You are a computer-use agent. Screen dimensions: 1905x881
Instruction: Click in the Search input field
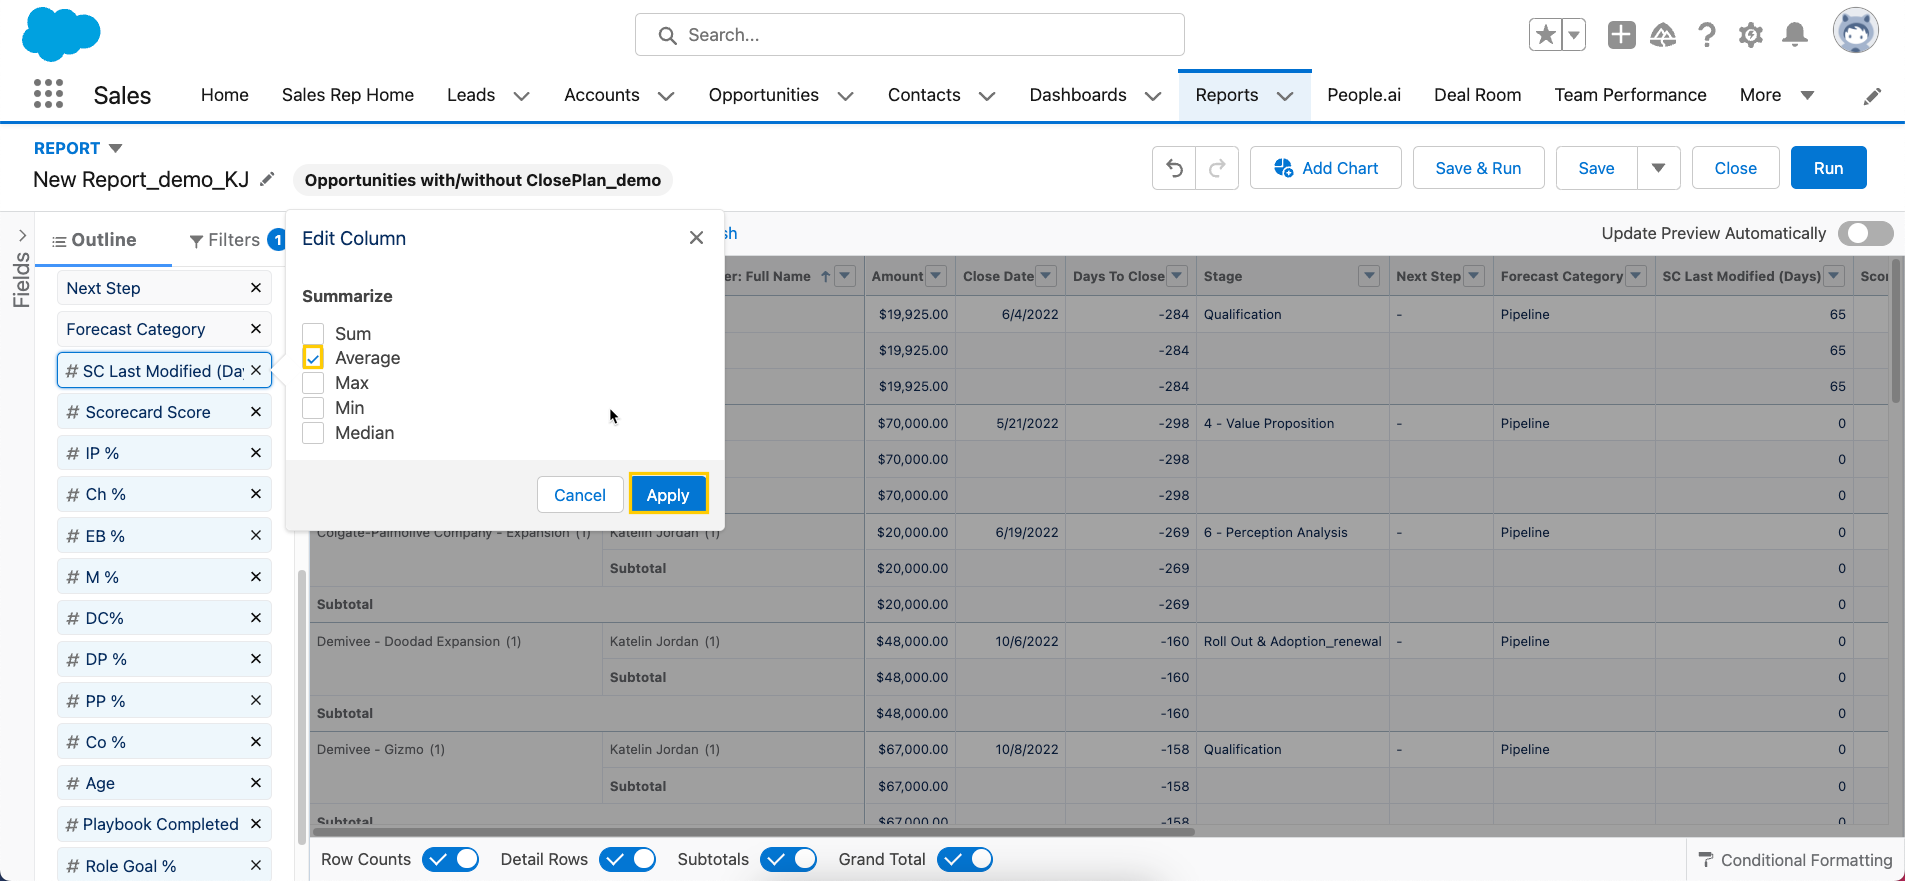point(910,35)
